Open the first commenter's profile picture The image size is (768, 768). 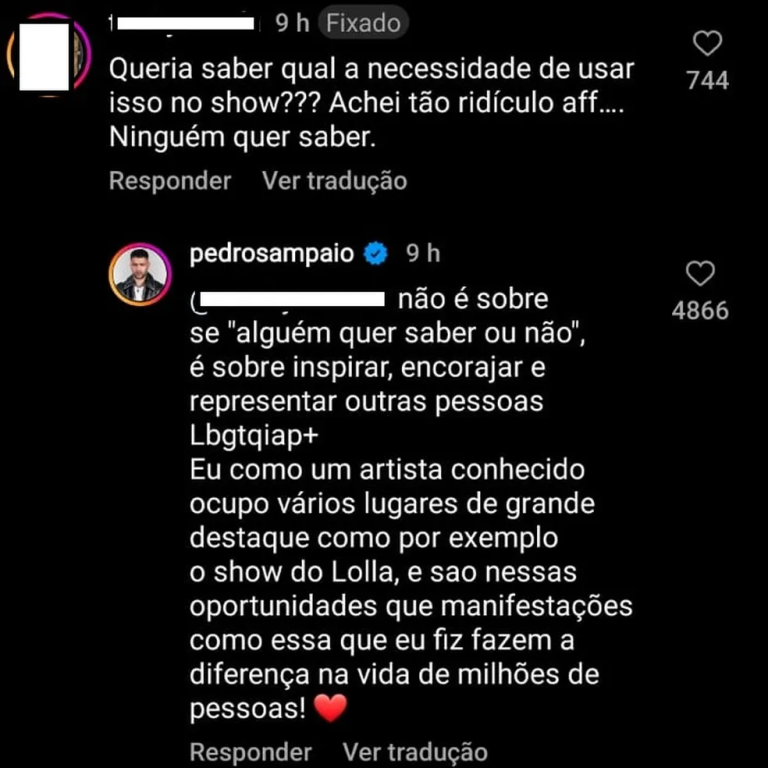pos(48,57)
